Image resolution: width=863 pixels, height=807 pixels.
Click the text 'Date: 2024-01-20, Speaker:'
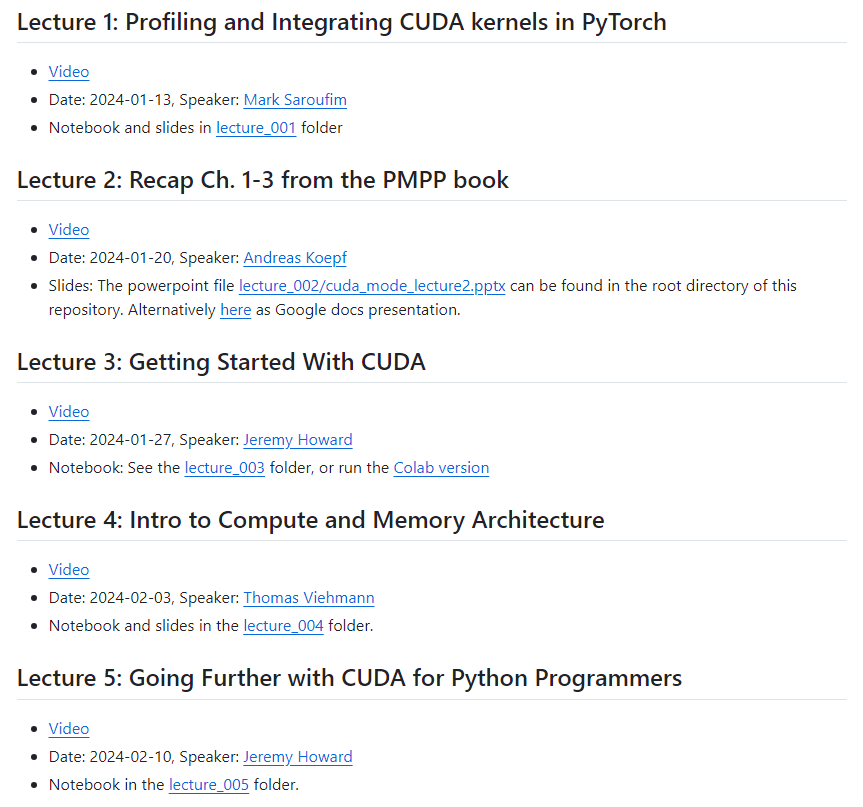pos(144,258)
